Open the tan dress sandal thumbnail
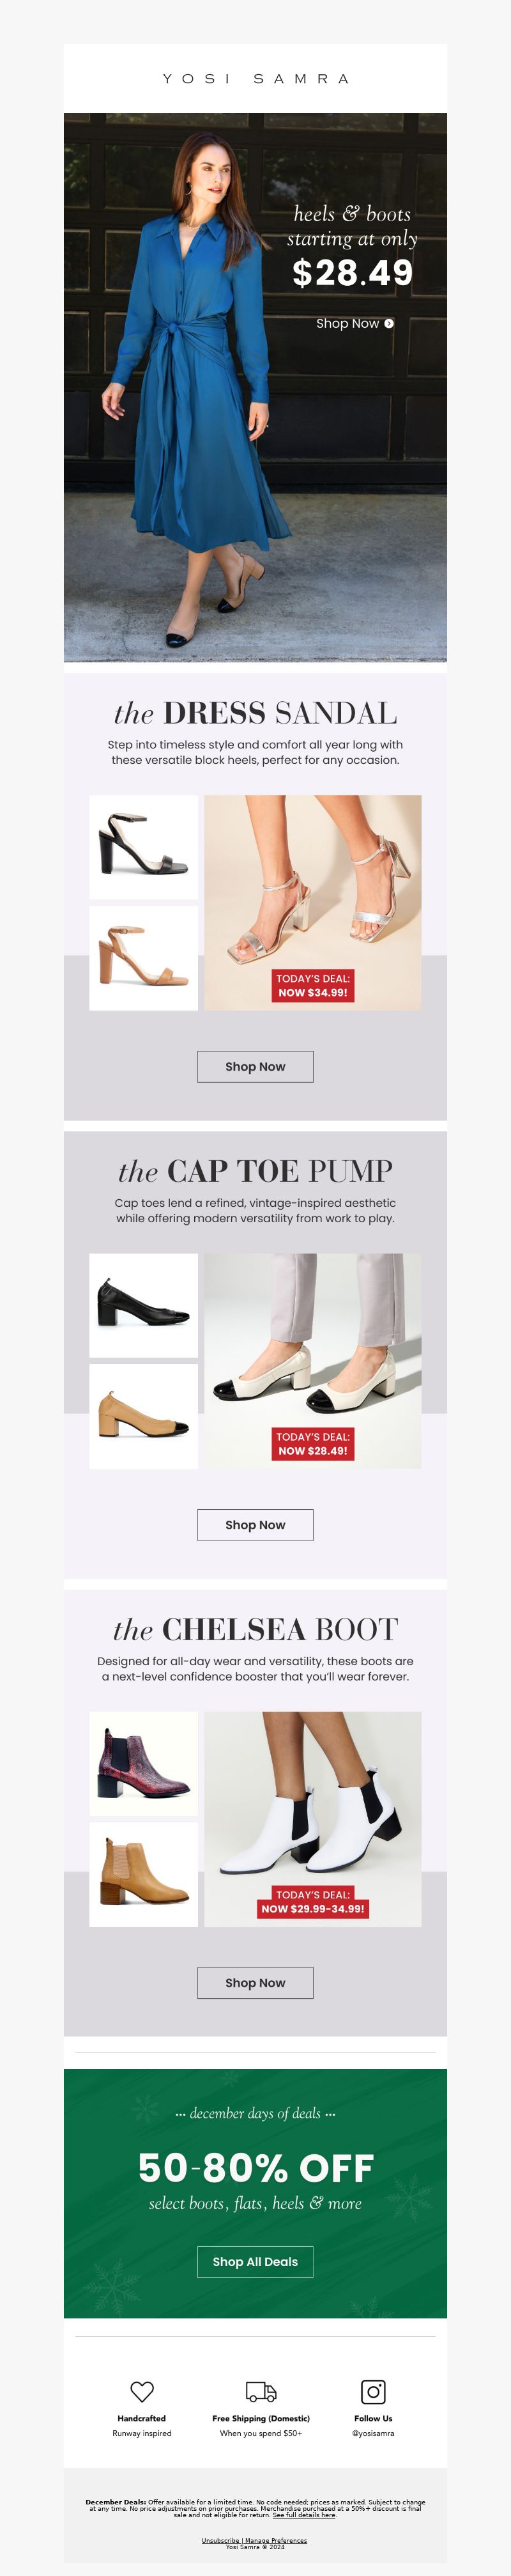 coord(144,957)
